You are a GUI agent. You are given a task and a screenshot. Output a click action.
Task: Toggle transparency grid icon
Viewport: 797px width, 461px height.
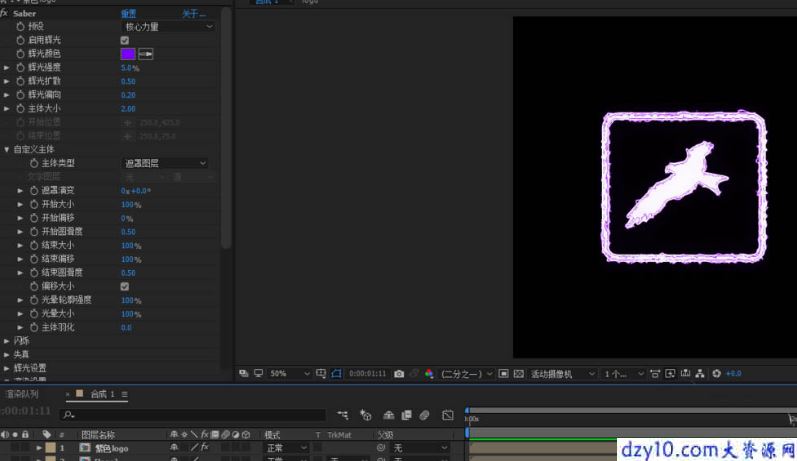tap(518, 374)
